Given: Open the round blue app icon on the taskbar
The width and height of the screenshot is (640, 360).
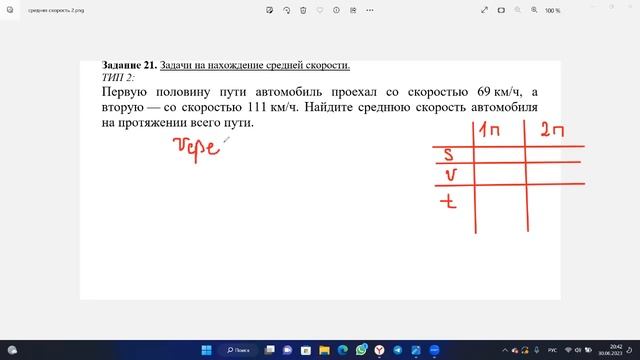Looking at the screenshot, I should pyautogui.click(x=434, y=350).
